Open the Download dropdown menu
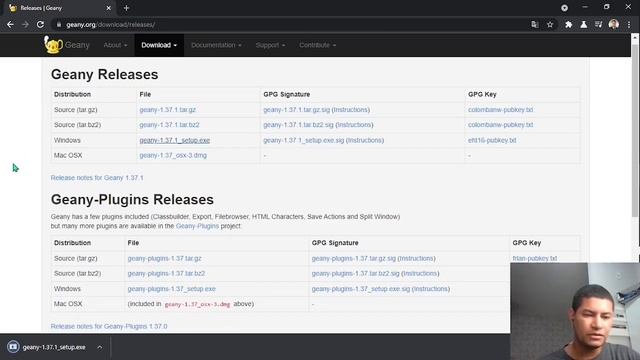640x360 pixels. pos(159,45)
